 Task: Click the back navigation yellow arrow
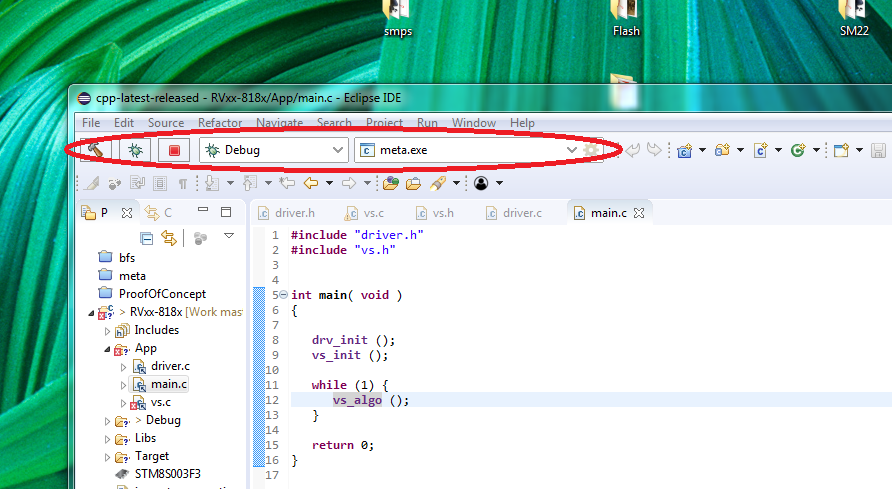[x=311, y=183]
